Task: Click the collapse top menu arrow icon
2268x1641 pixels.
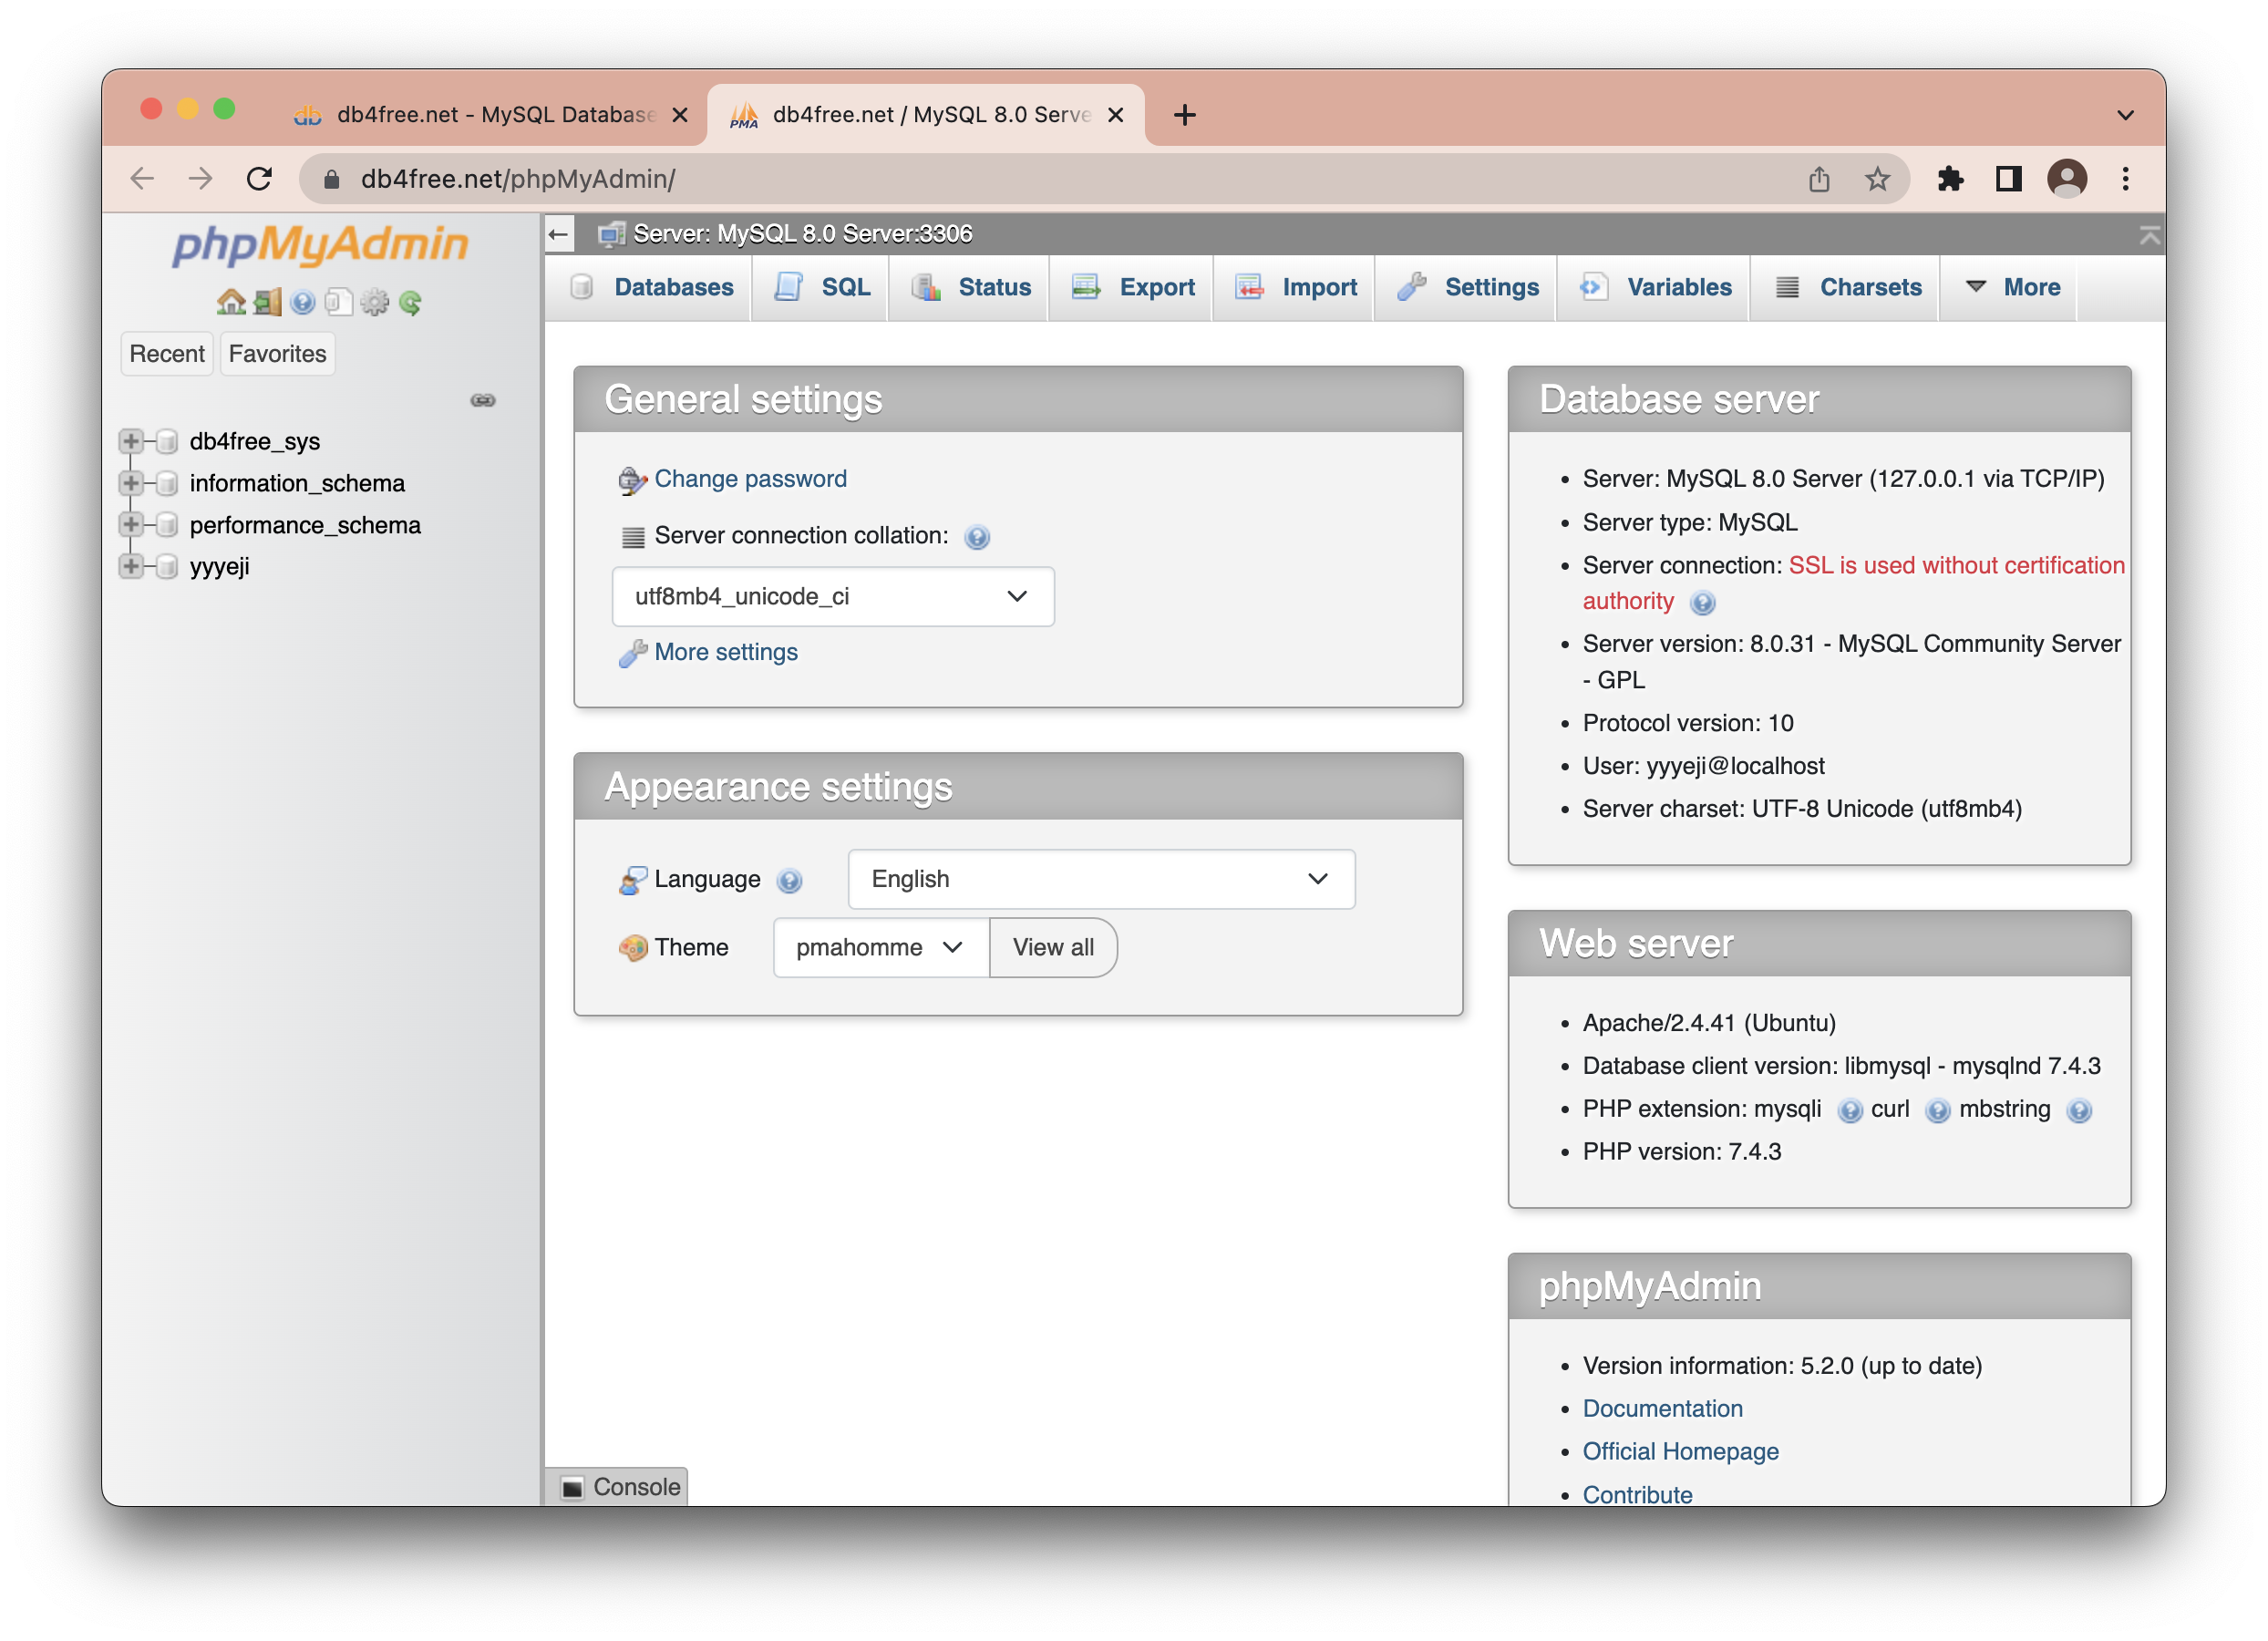Action: 2149,235
